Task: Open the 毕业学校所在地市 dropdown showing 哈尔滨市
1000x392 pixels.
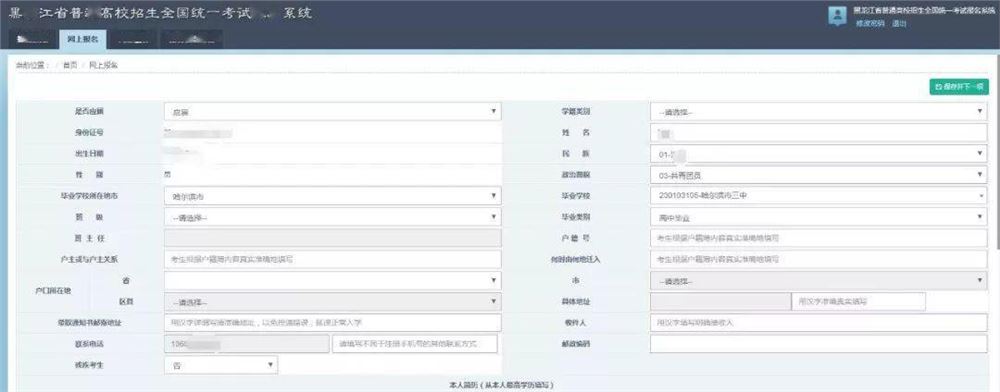Action: pyautogui.click(x=332, y=196)
